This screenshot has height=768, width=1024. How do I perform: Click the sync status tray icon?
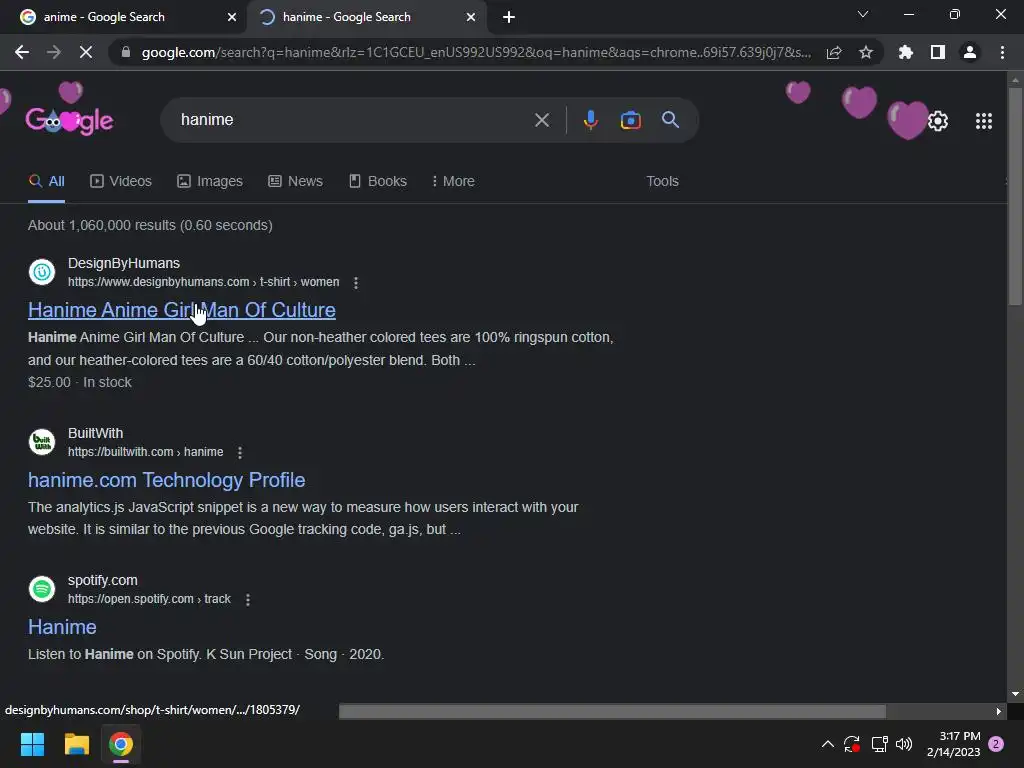852,744
